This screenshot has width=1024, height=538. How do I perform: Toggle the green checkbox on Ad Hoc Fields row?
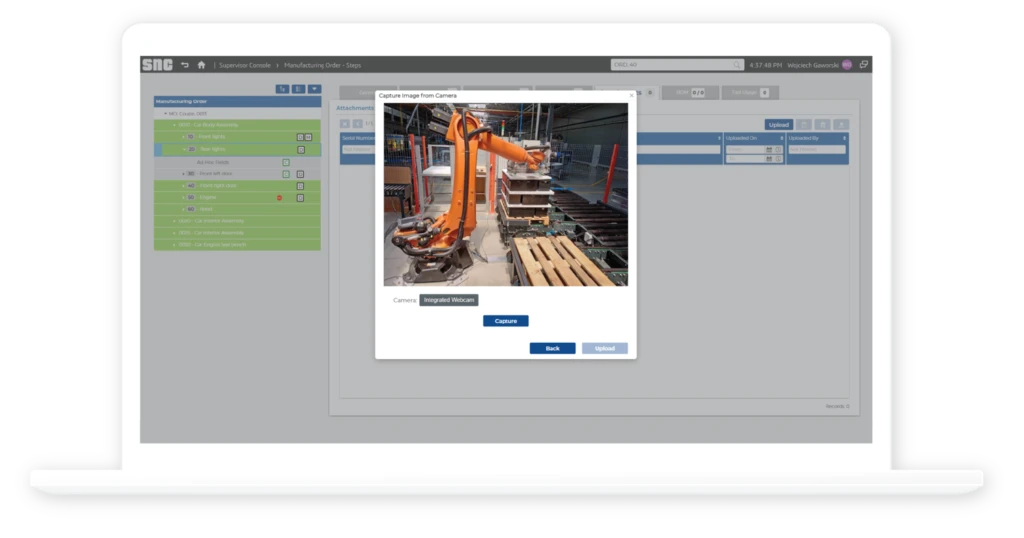click(285, 162)
